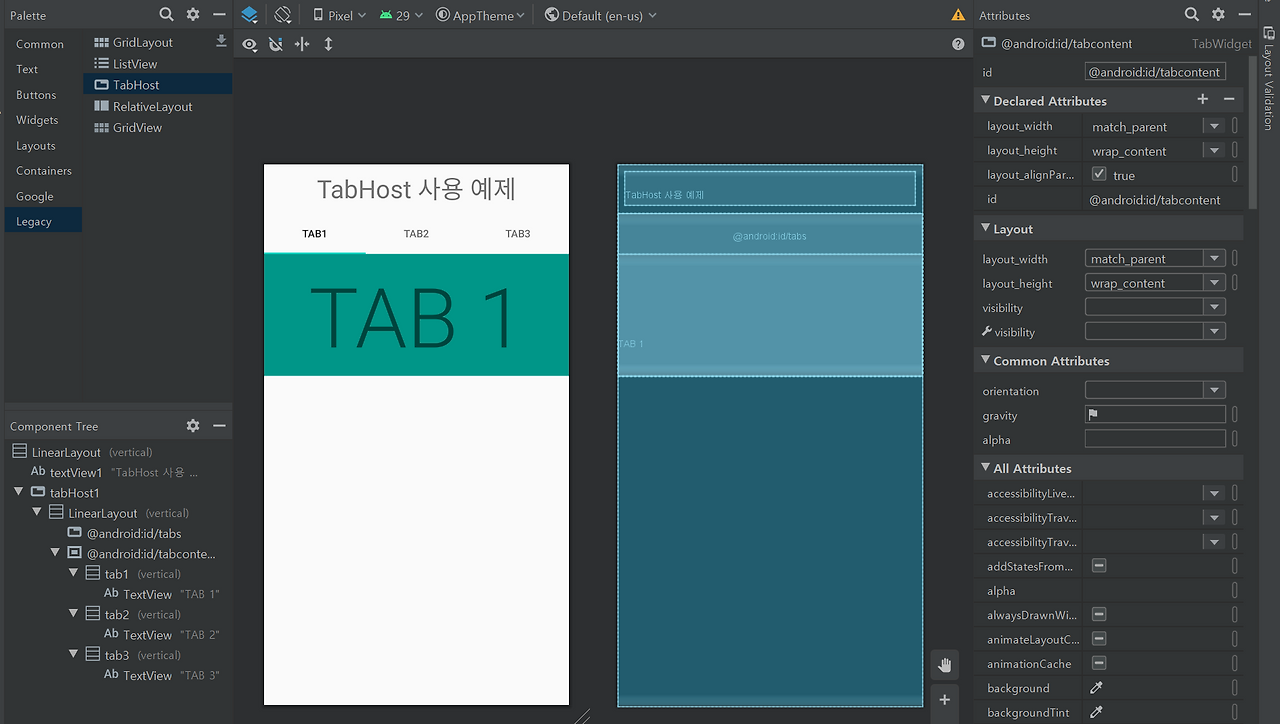The image size is (1280, 724).
Task: Add an attribute with the plus button
Action: pos(1202,100)
